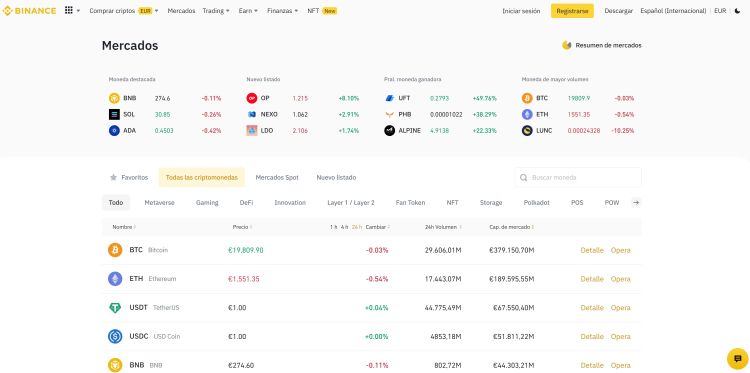Image resolution: width=750 pixels, height=373 pixels.
Task: Click Iniciar sesión link
Action: [x=521, y=11]
